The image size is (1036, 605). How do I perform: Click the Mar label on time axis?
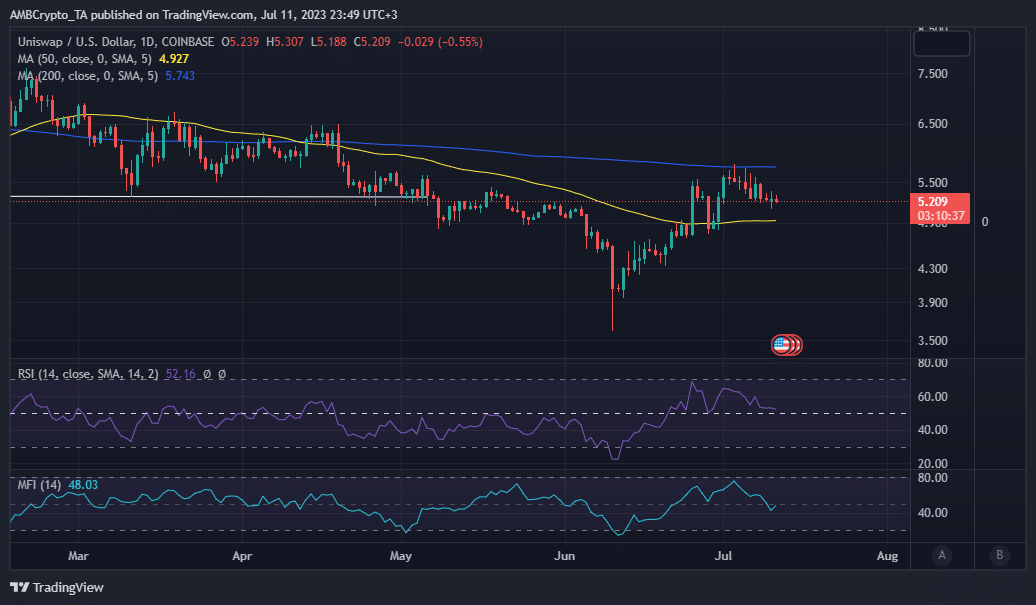pos(78,556)
